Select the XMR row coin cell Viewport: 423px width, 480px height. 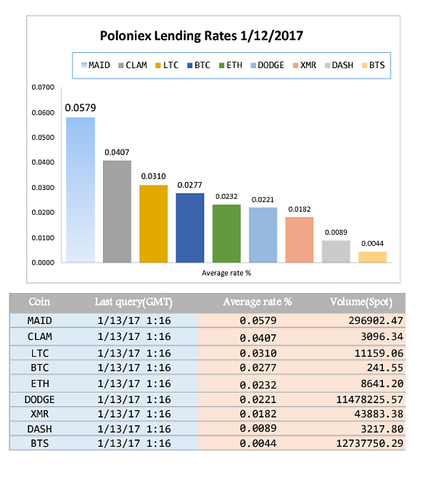pyautogui.click(x=40, y=414)
